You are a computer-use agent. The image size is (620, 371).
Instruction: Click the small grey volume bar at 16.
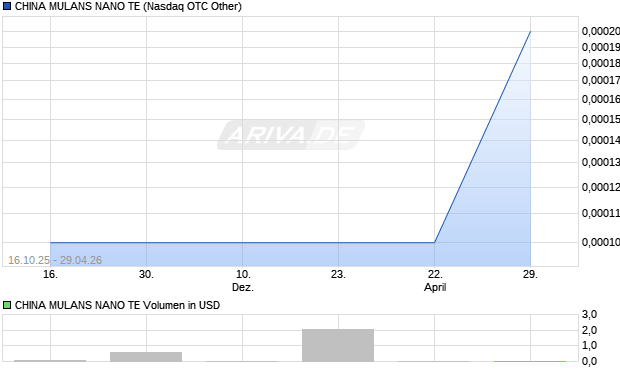point(50,361)
